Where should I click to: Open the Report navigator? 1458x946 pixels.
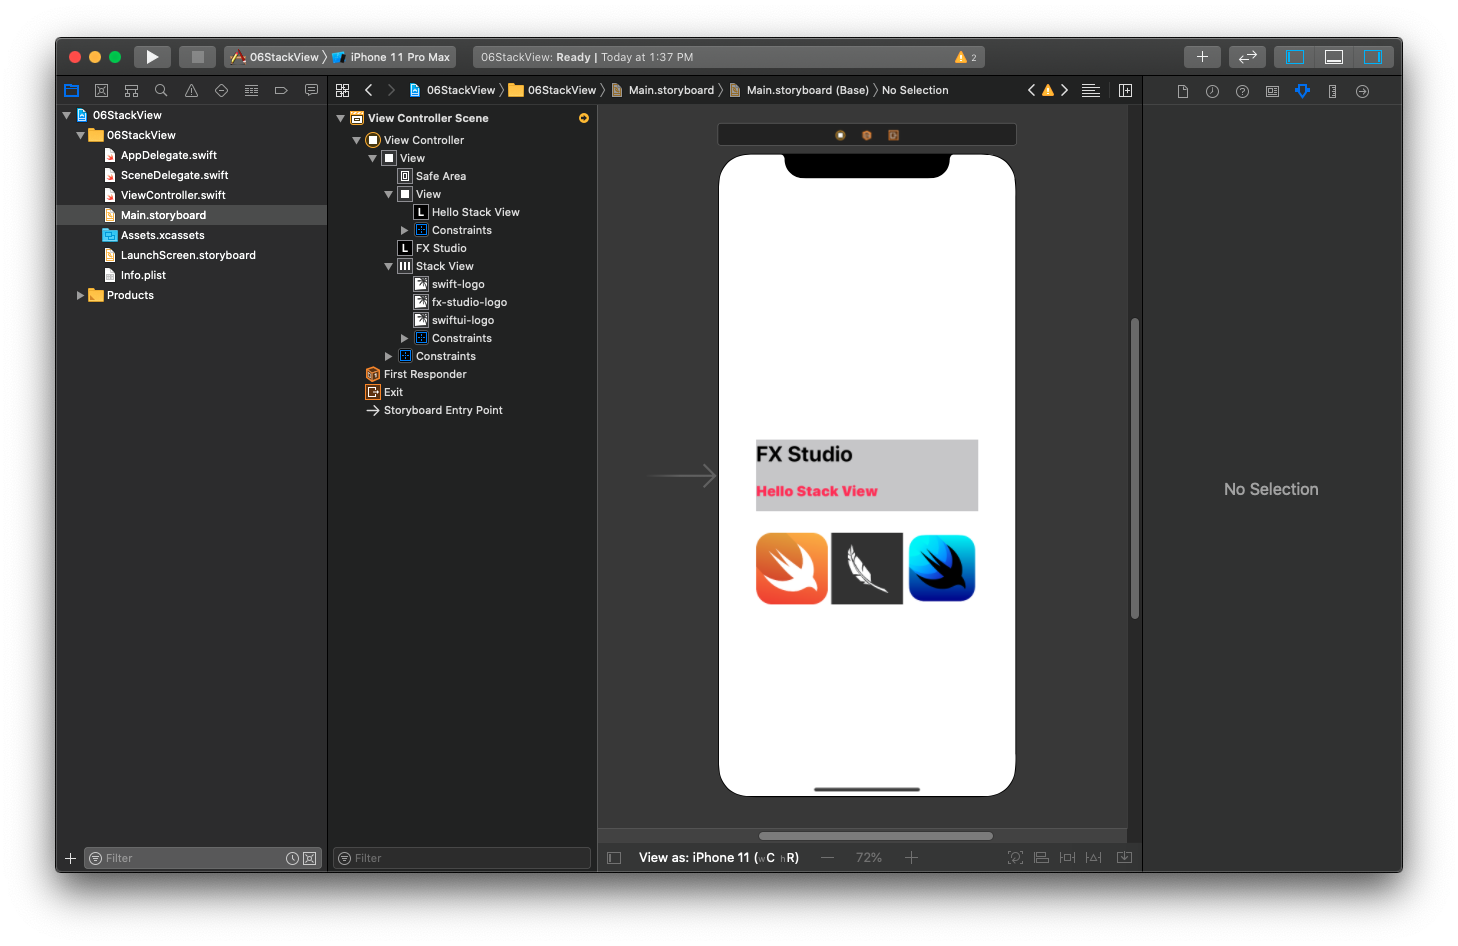pos(311,90)
